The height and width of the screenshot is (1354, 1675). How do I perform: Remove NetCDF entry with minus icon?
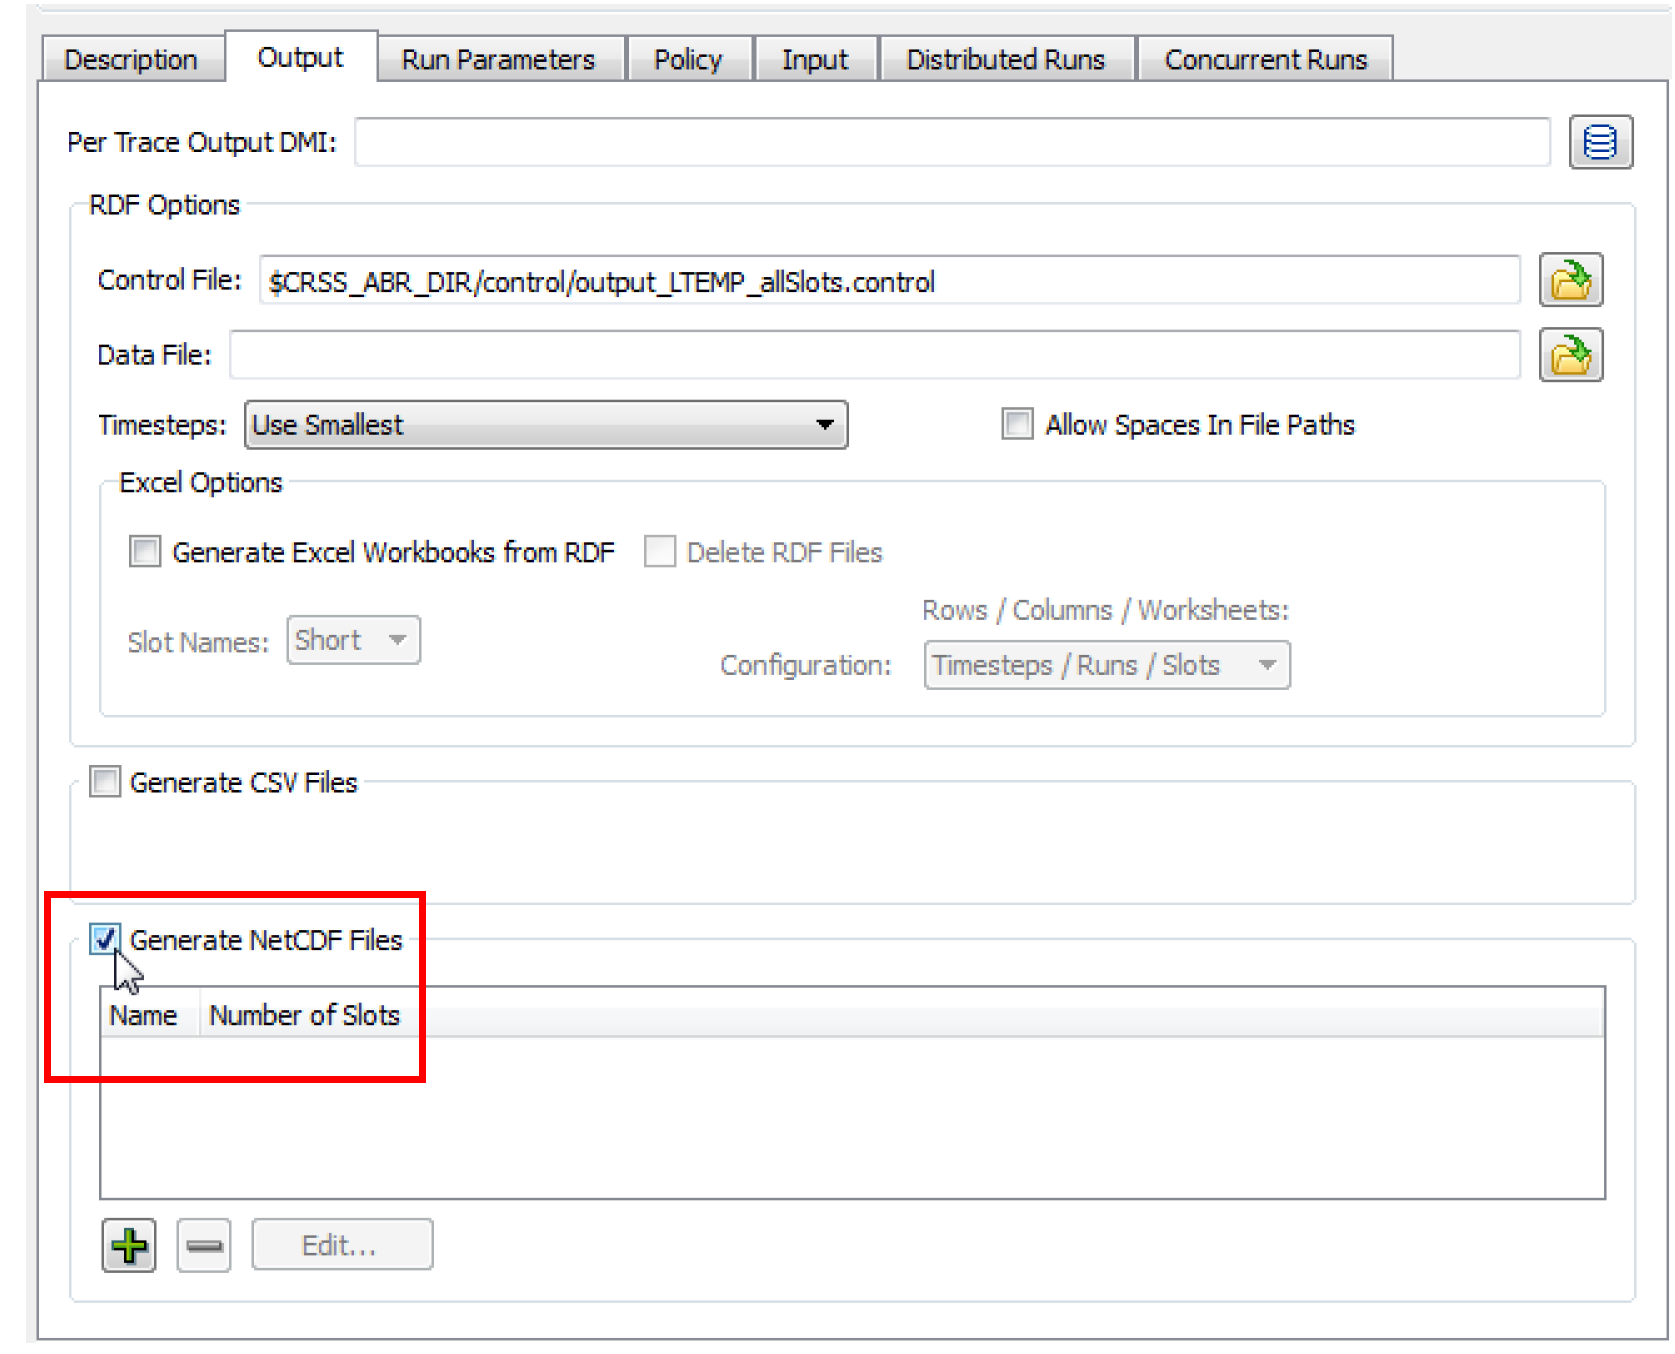[204, 1245]
